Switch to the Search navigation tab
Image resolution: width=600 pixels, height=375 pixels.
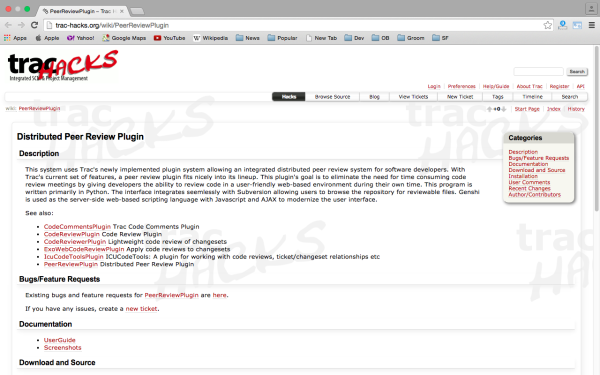(570, 97)
